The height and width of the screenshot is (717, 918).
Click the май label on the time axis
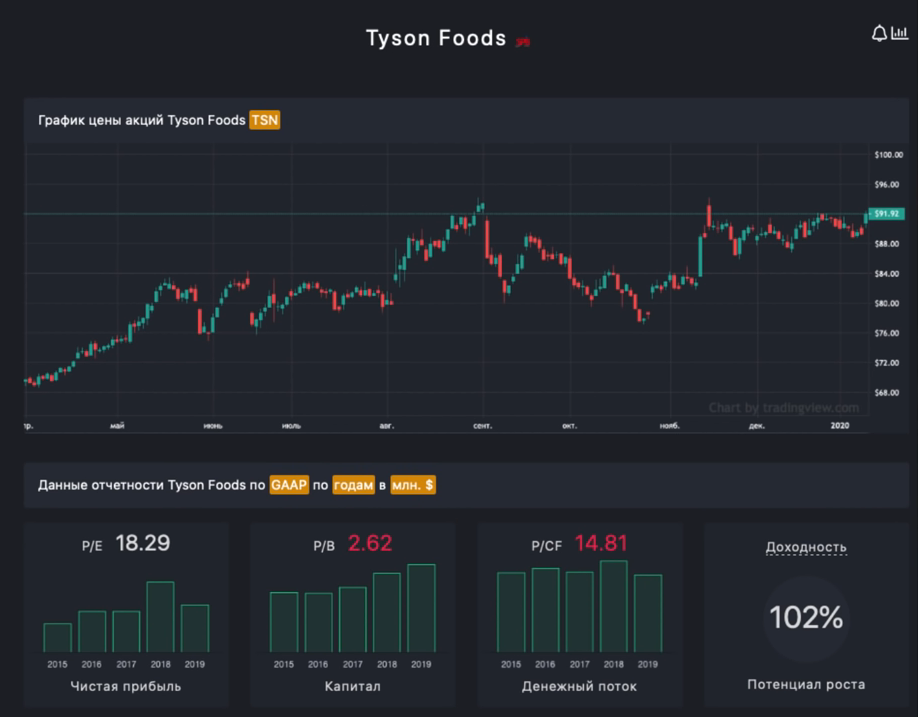pyautogui.click(x=117, y=426)
